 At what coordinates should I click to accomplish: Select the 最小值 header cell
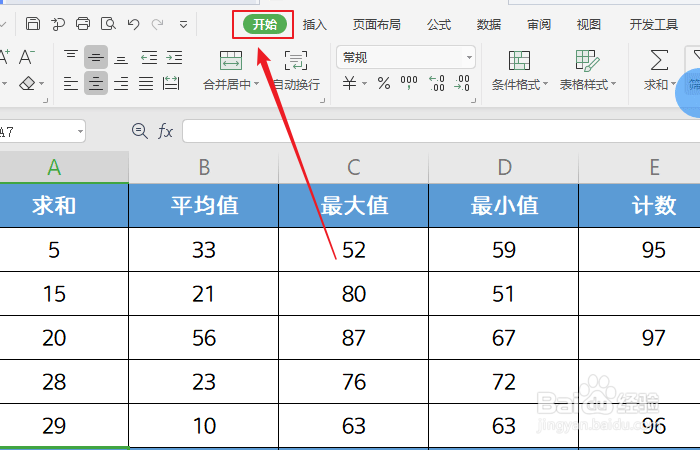[x=504, y=205]
